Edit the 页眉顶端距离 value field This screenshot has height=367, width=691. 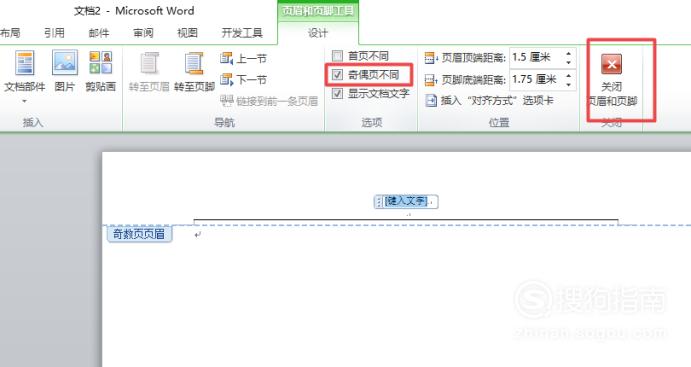click(x=535, y=57)
